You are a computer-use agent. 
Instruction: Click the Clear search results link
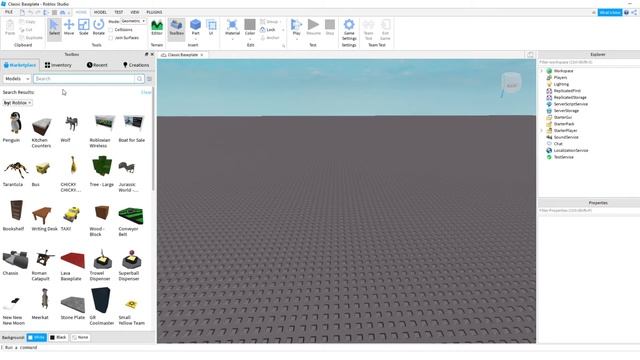pyautogui.click(x=146, y=92)
